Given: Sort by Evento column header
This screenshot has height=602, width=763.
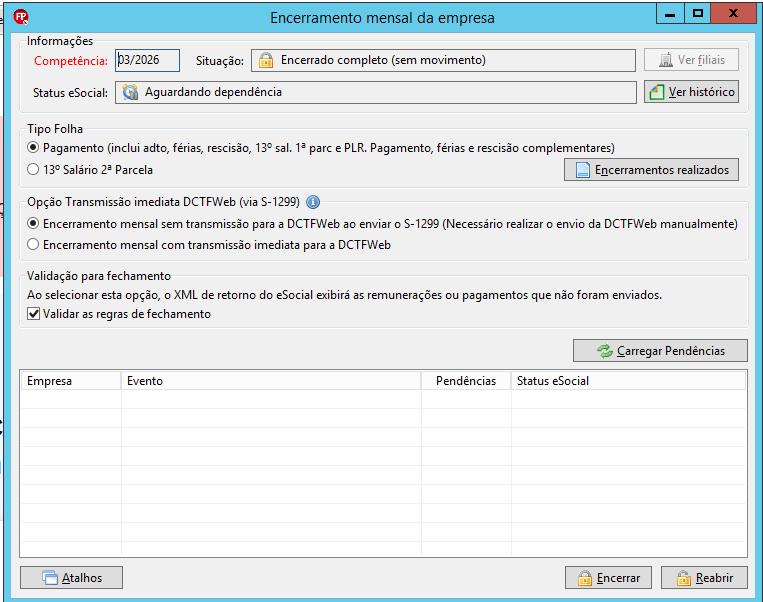Looking at the screenshot, I should [271, 381].
